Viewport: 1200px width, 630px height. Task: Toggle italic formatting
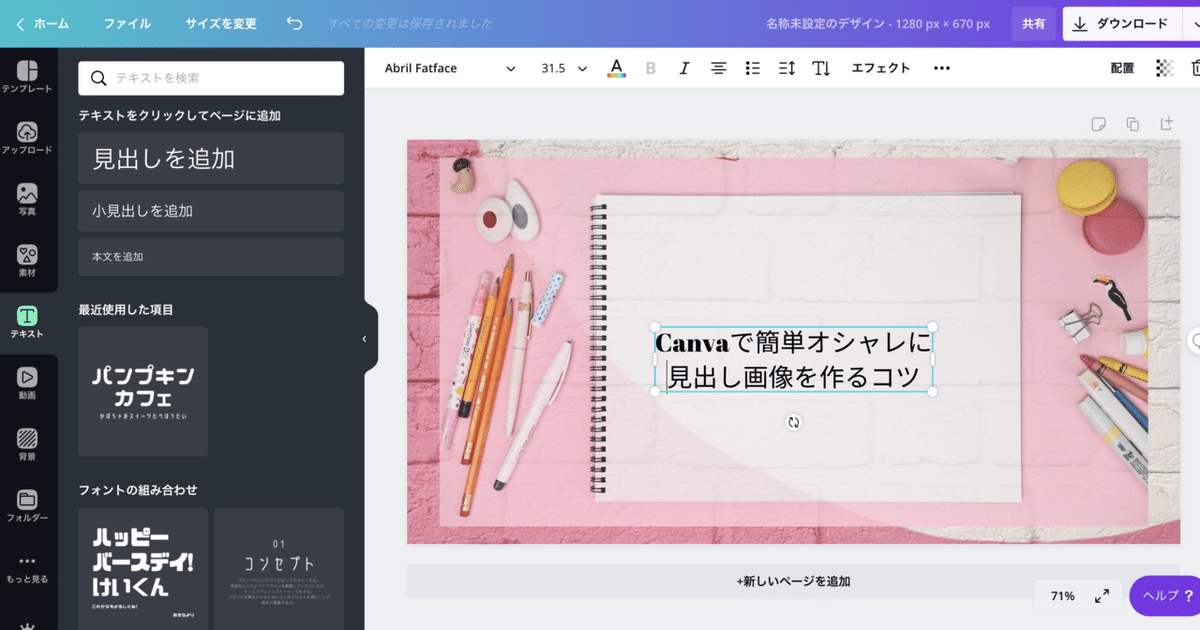click(684, 68)
